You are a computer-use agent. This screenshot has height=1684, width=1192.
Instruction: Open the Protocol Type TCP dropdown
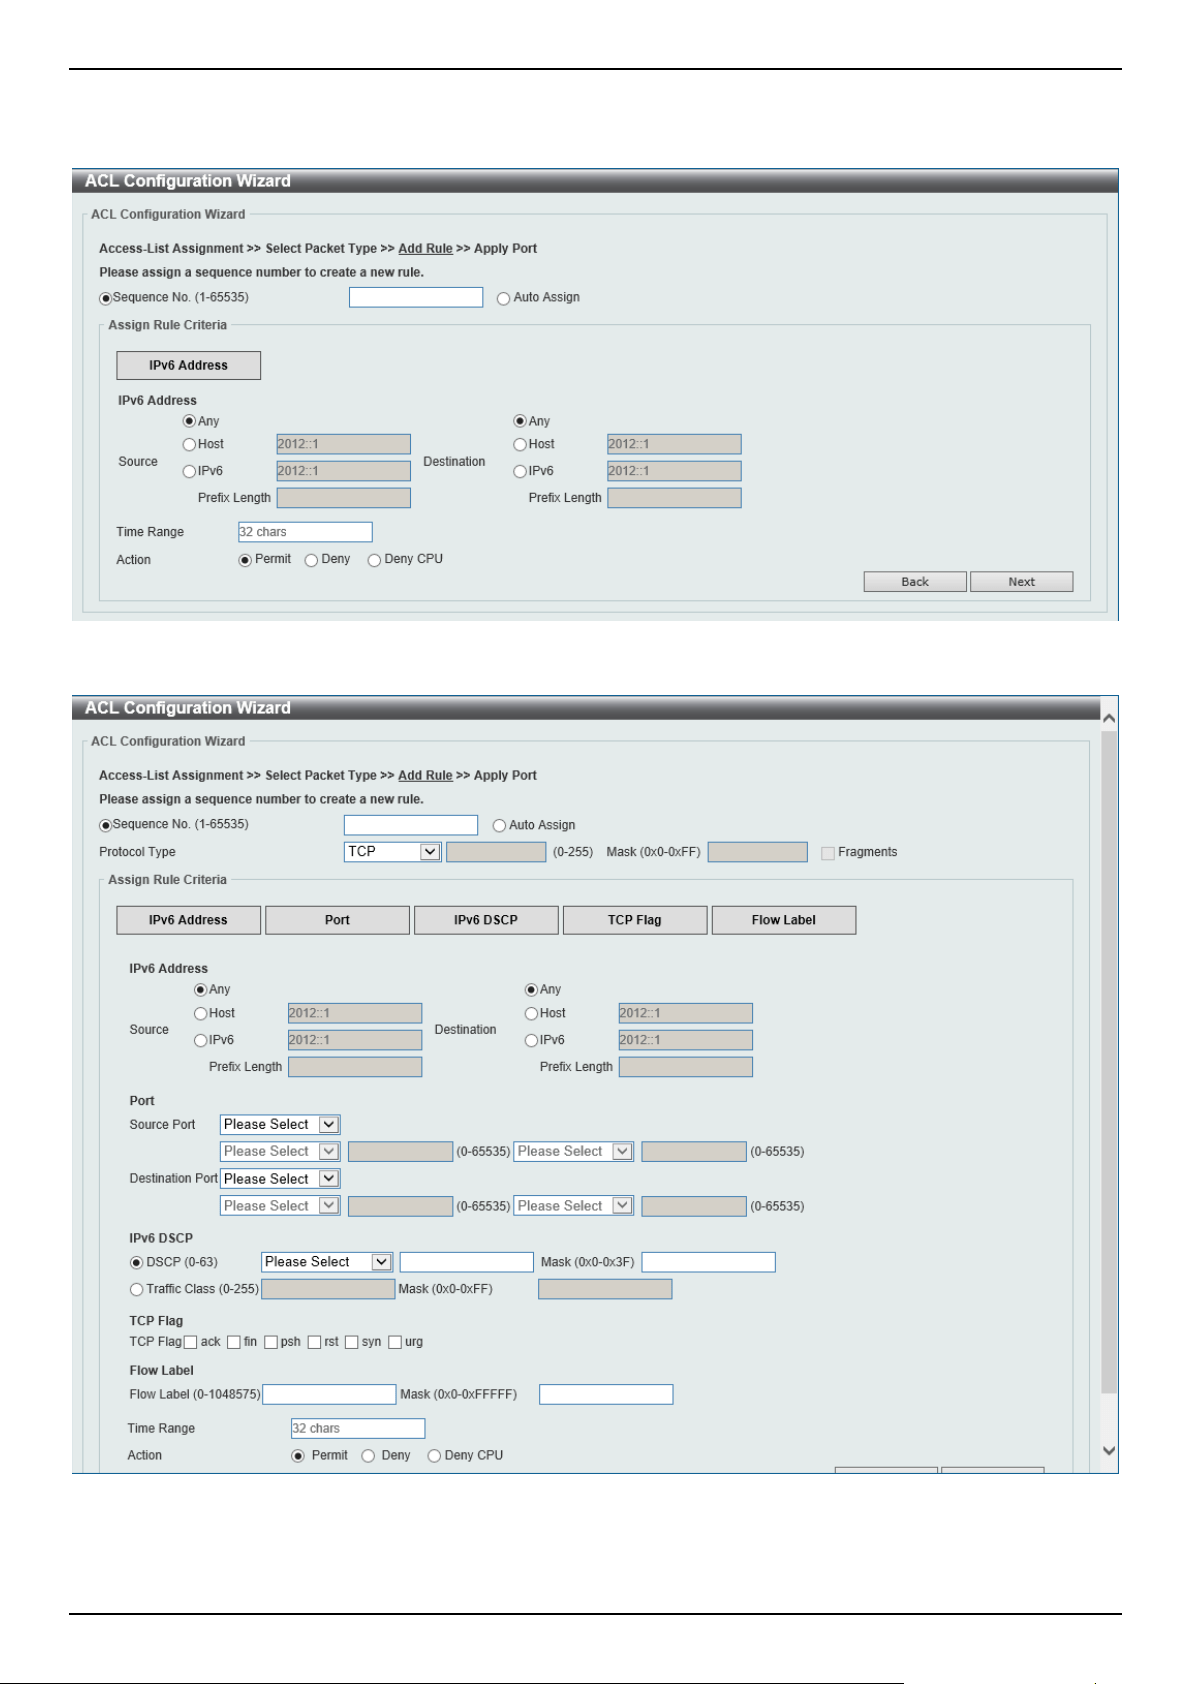click(x=392, y=852)
